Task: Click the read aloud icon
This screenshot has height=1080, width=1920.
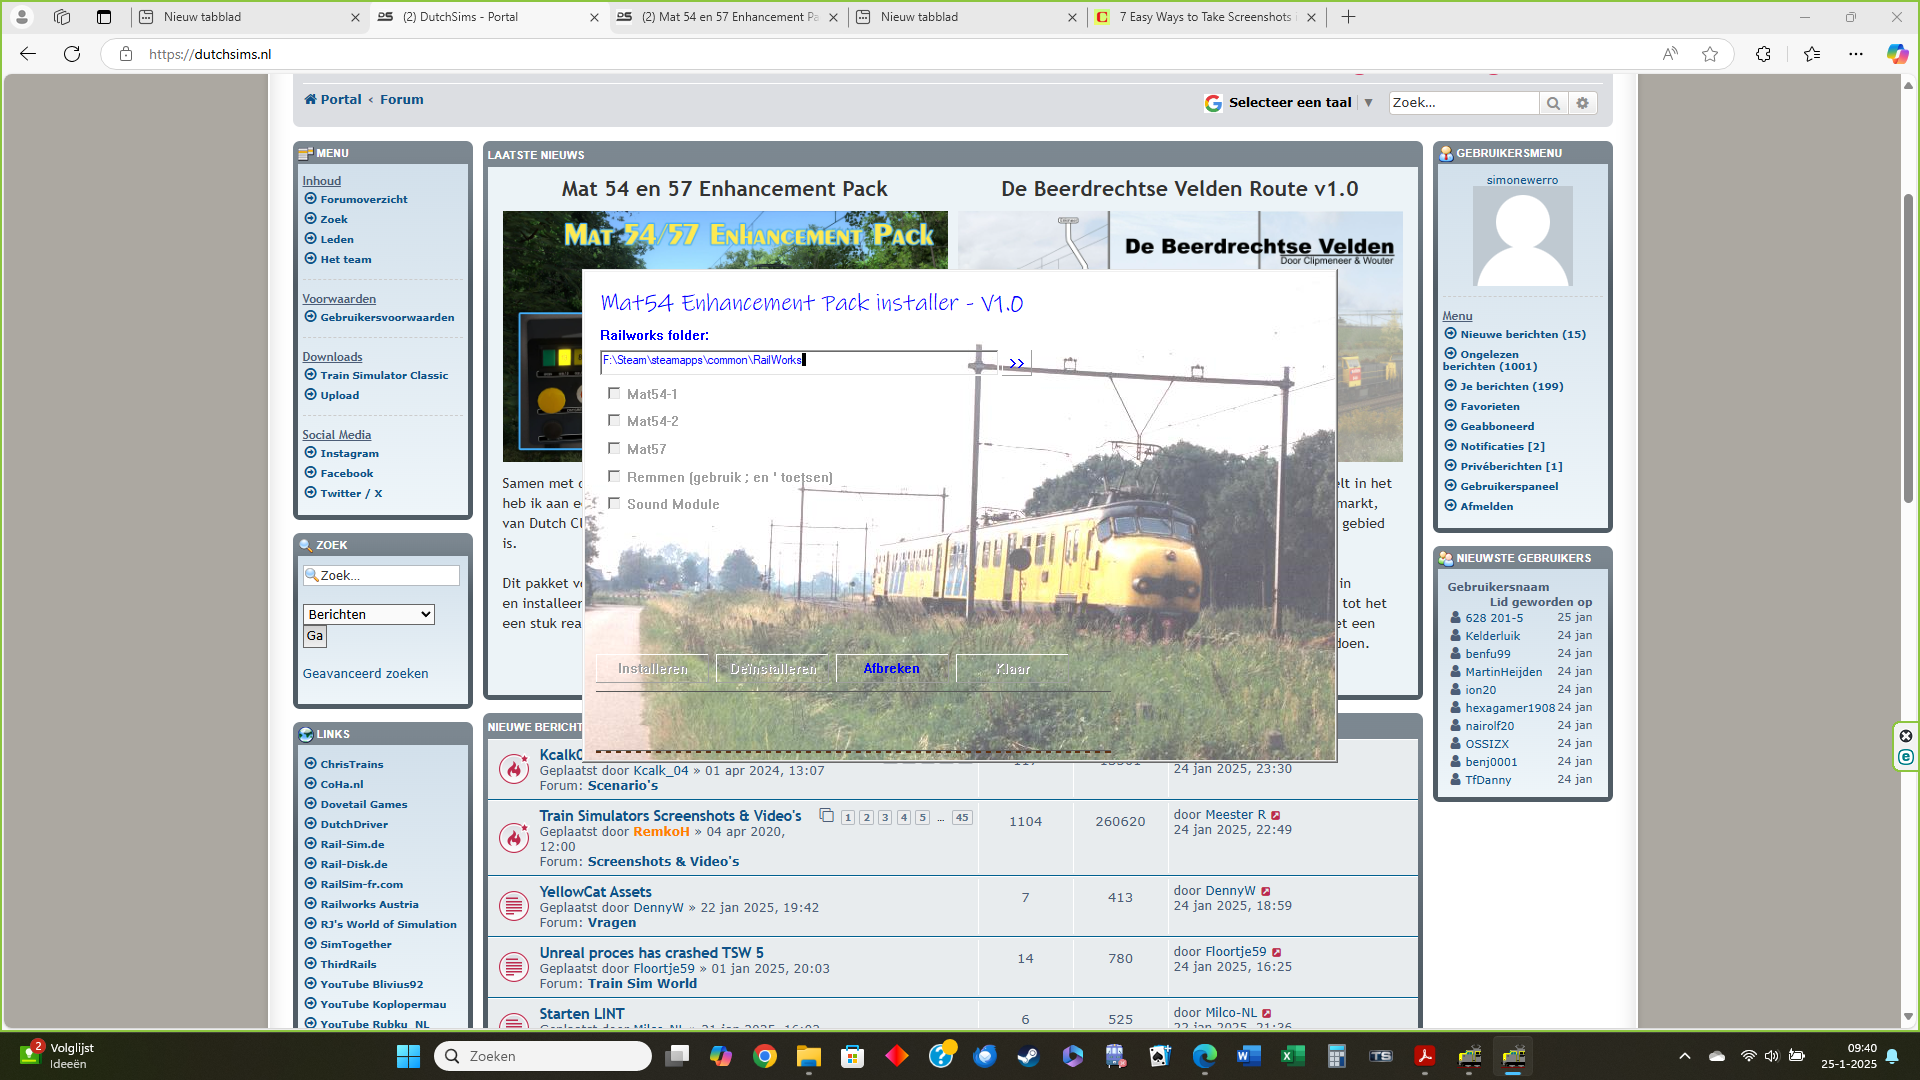Action: point(1670,54)
